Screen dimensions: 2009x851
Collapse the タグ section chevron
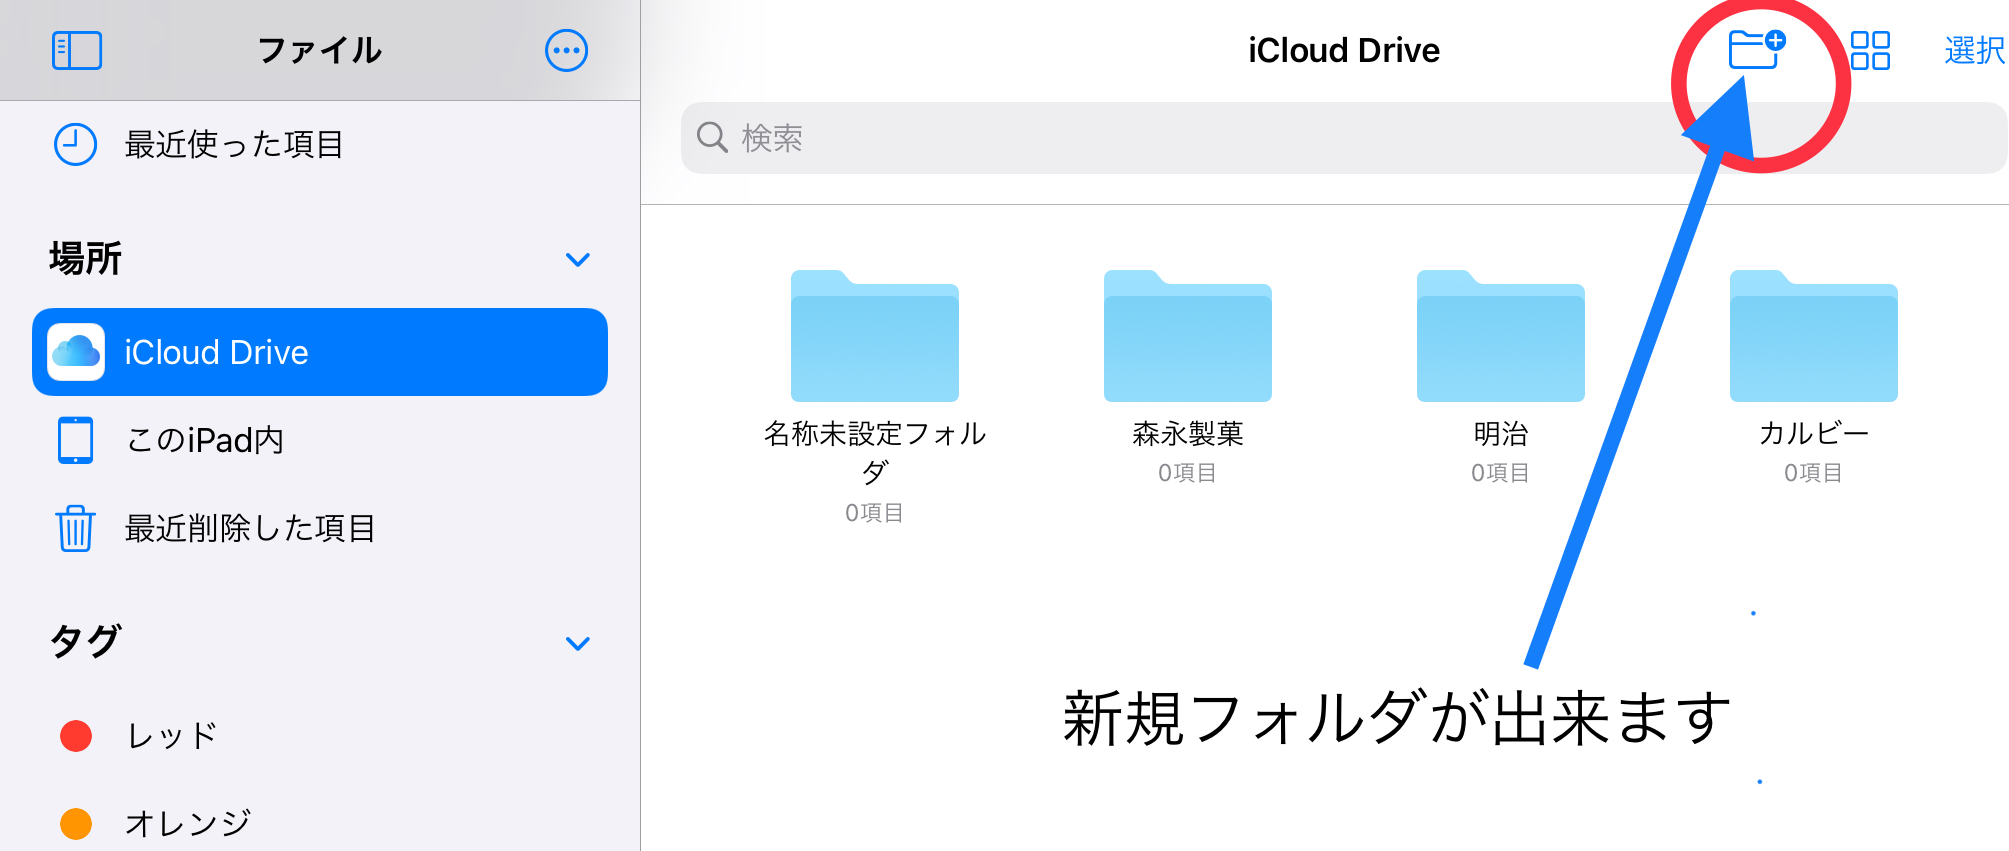pos(578,643)
